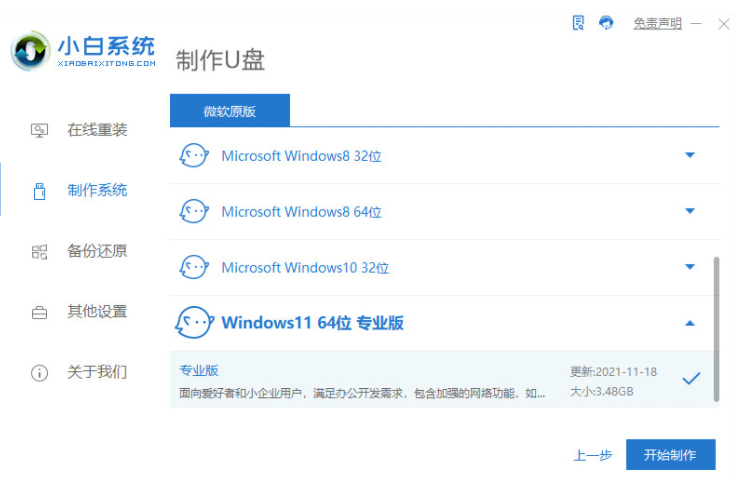Click the 开始制作 button
The width and height of the screenshot is (740, 482).
[671, 455]
